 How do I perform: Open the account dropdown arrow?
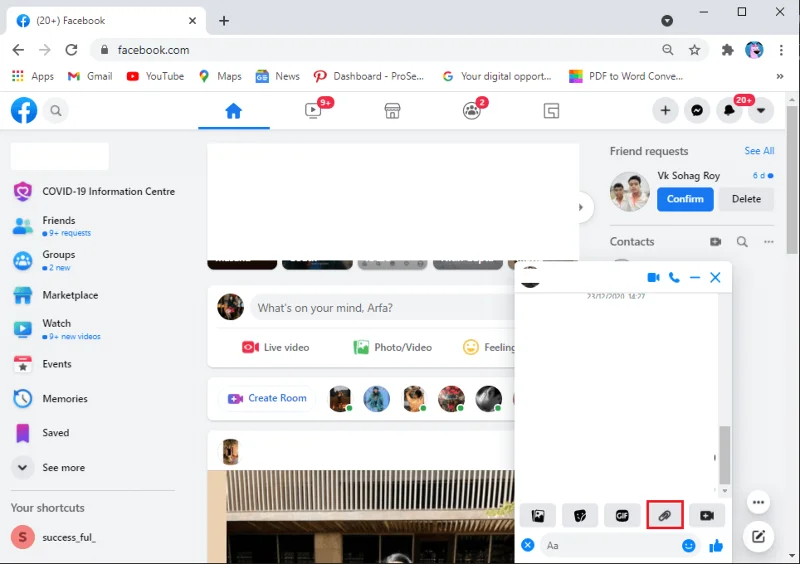point(761,110)
